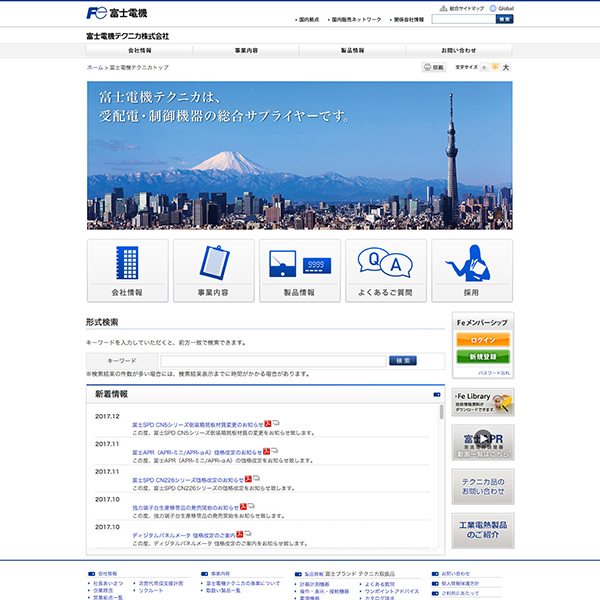Open the 総合サイトマップ sitemap link

[x=462, y=8]
